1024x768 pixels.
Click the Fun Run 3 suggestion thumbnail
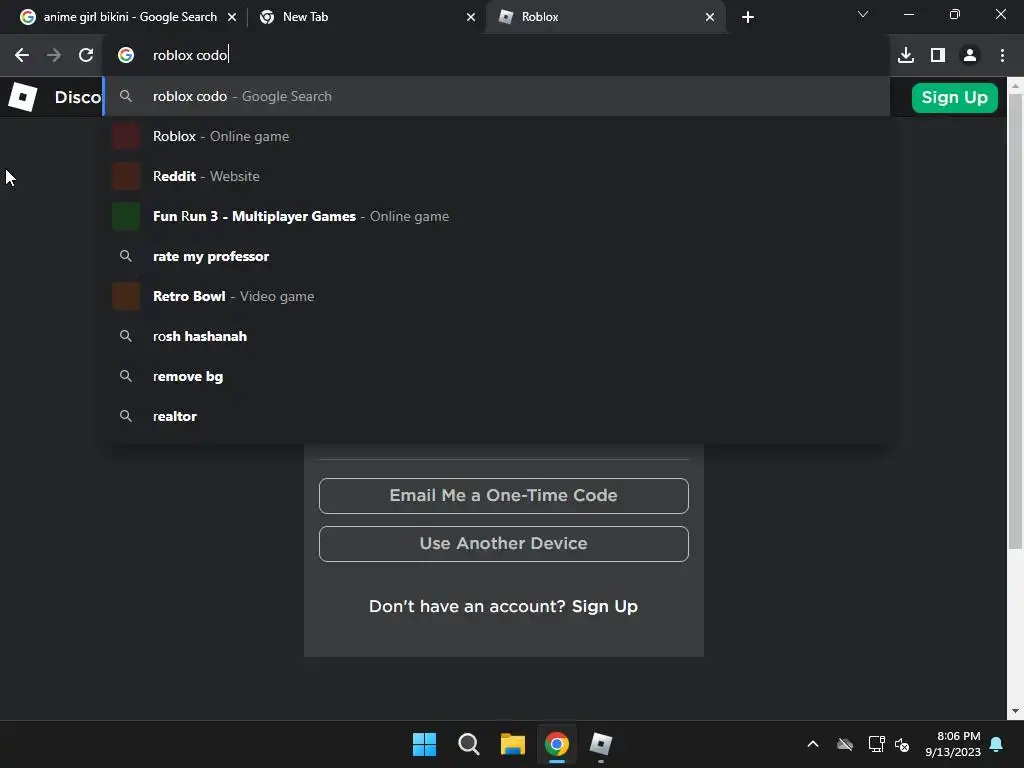(125, 216)
